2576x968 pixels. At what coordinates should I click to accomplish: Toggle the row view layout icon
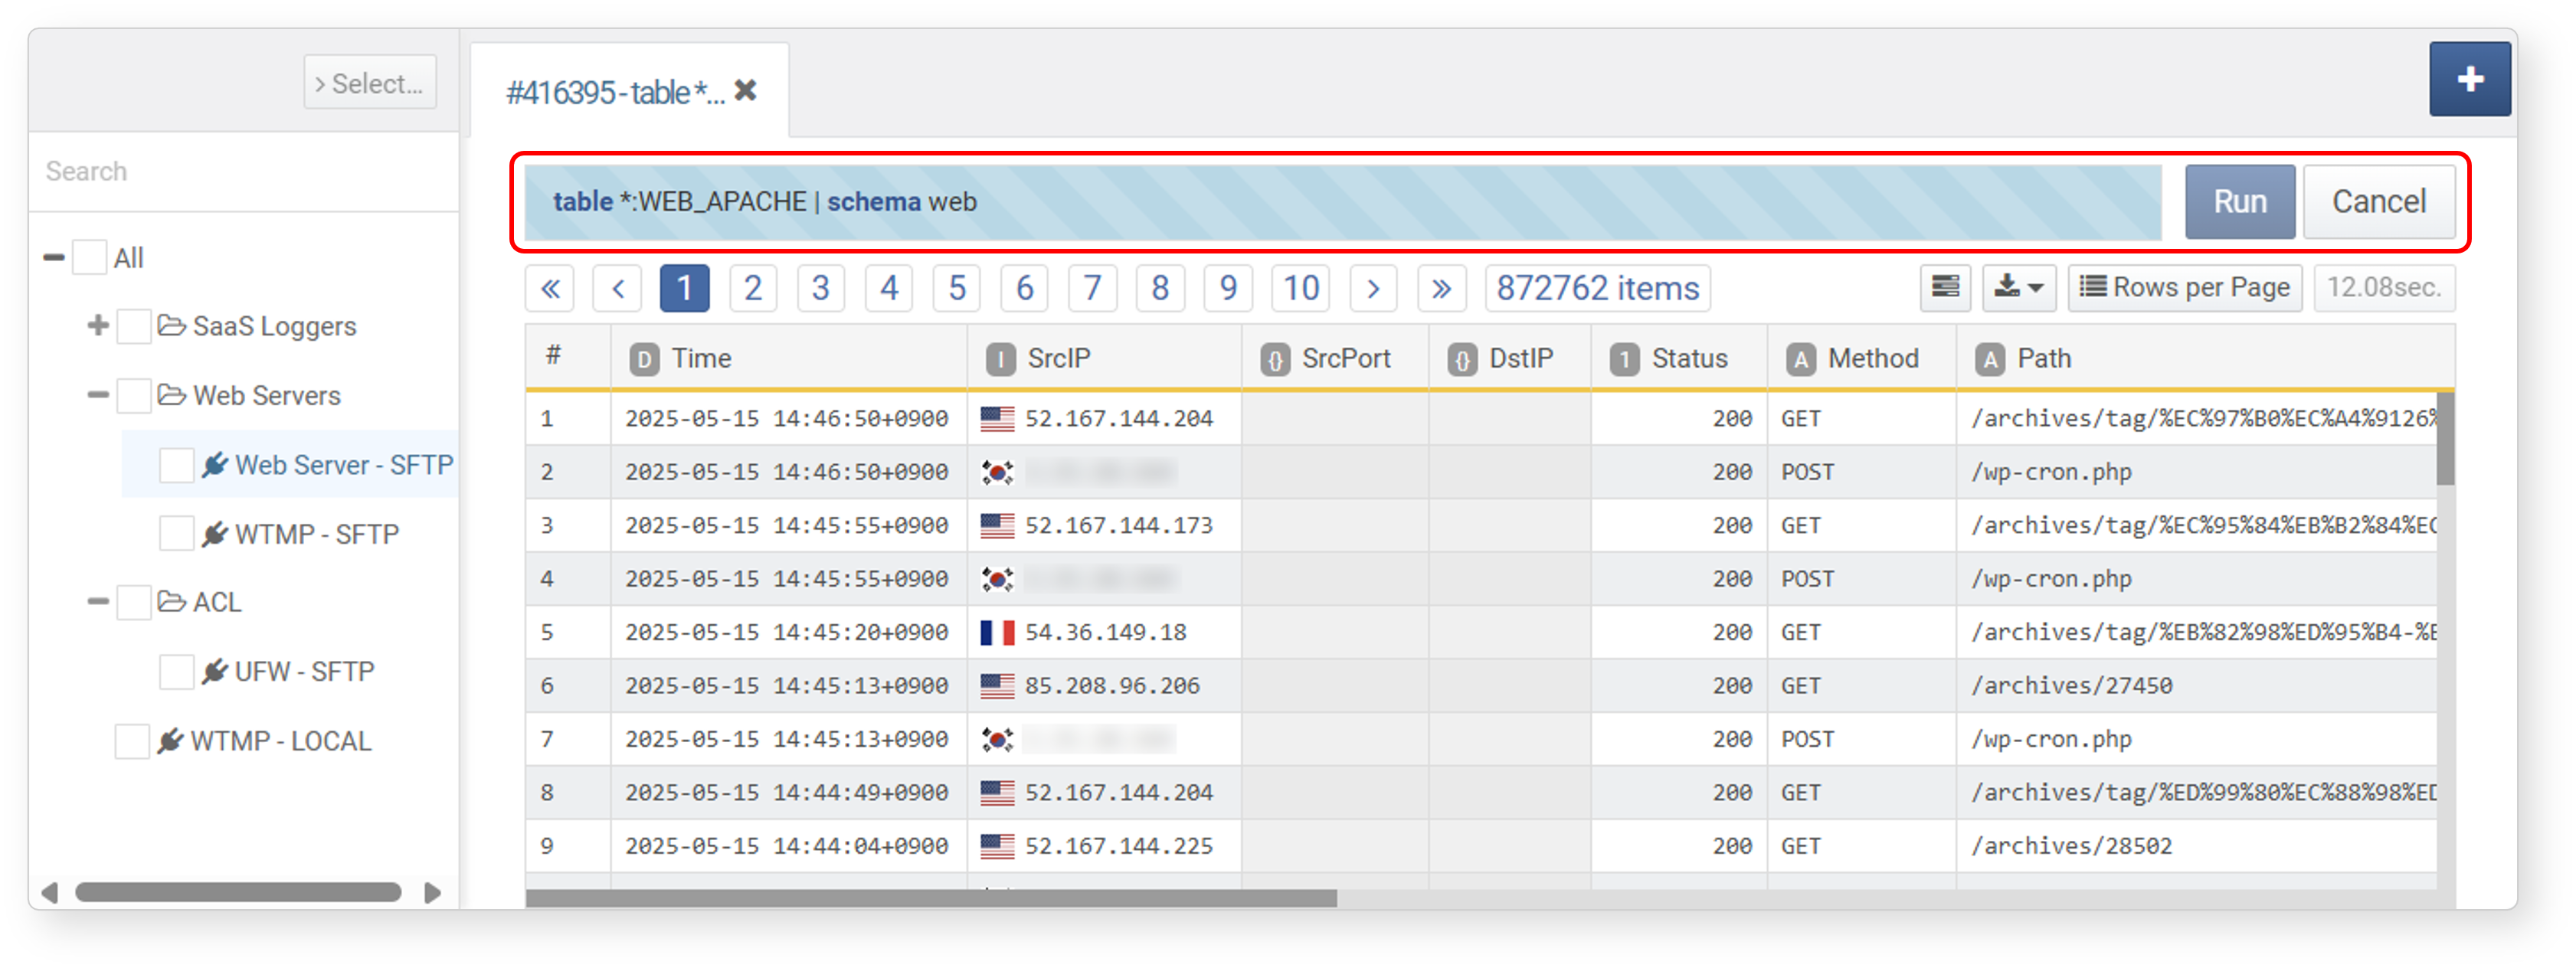coord(1944,288)
